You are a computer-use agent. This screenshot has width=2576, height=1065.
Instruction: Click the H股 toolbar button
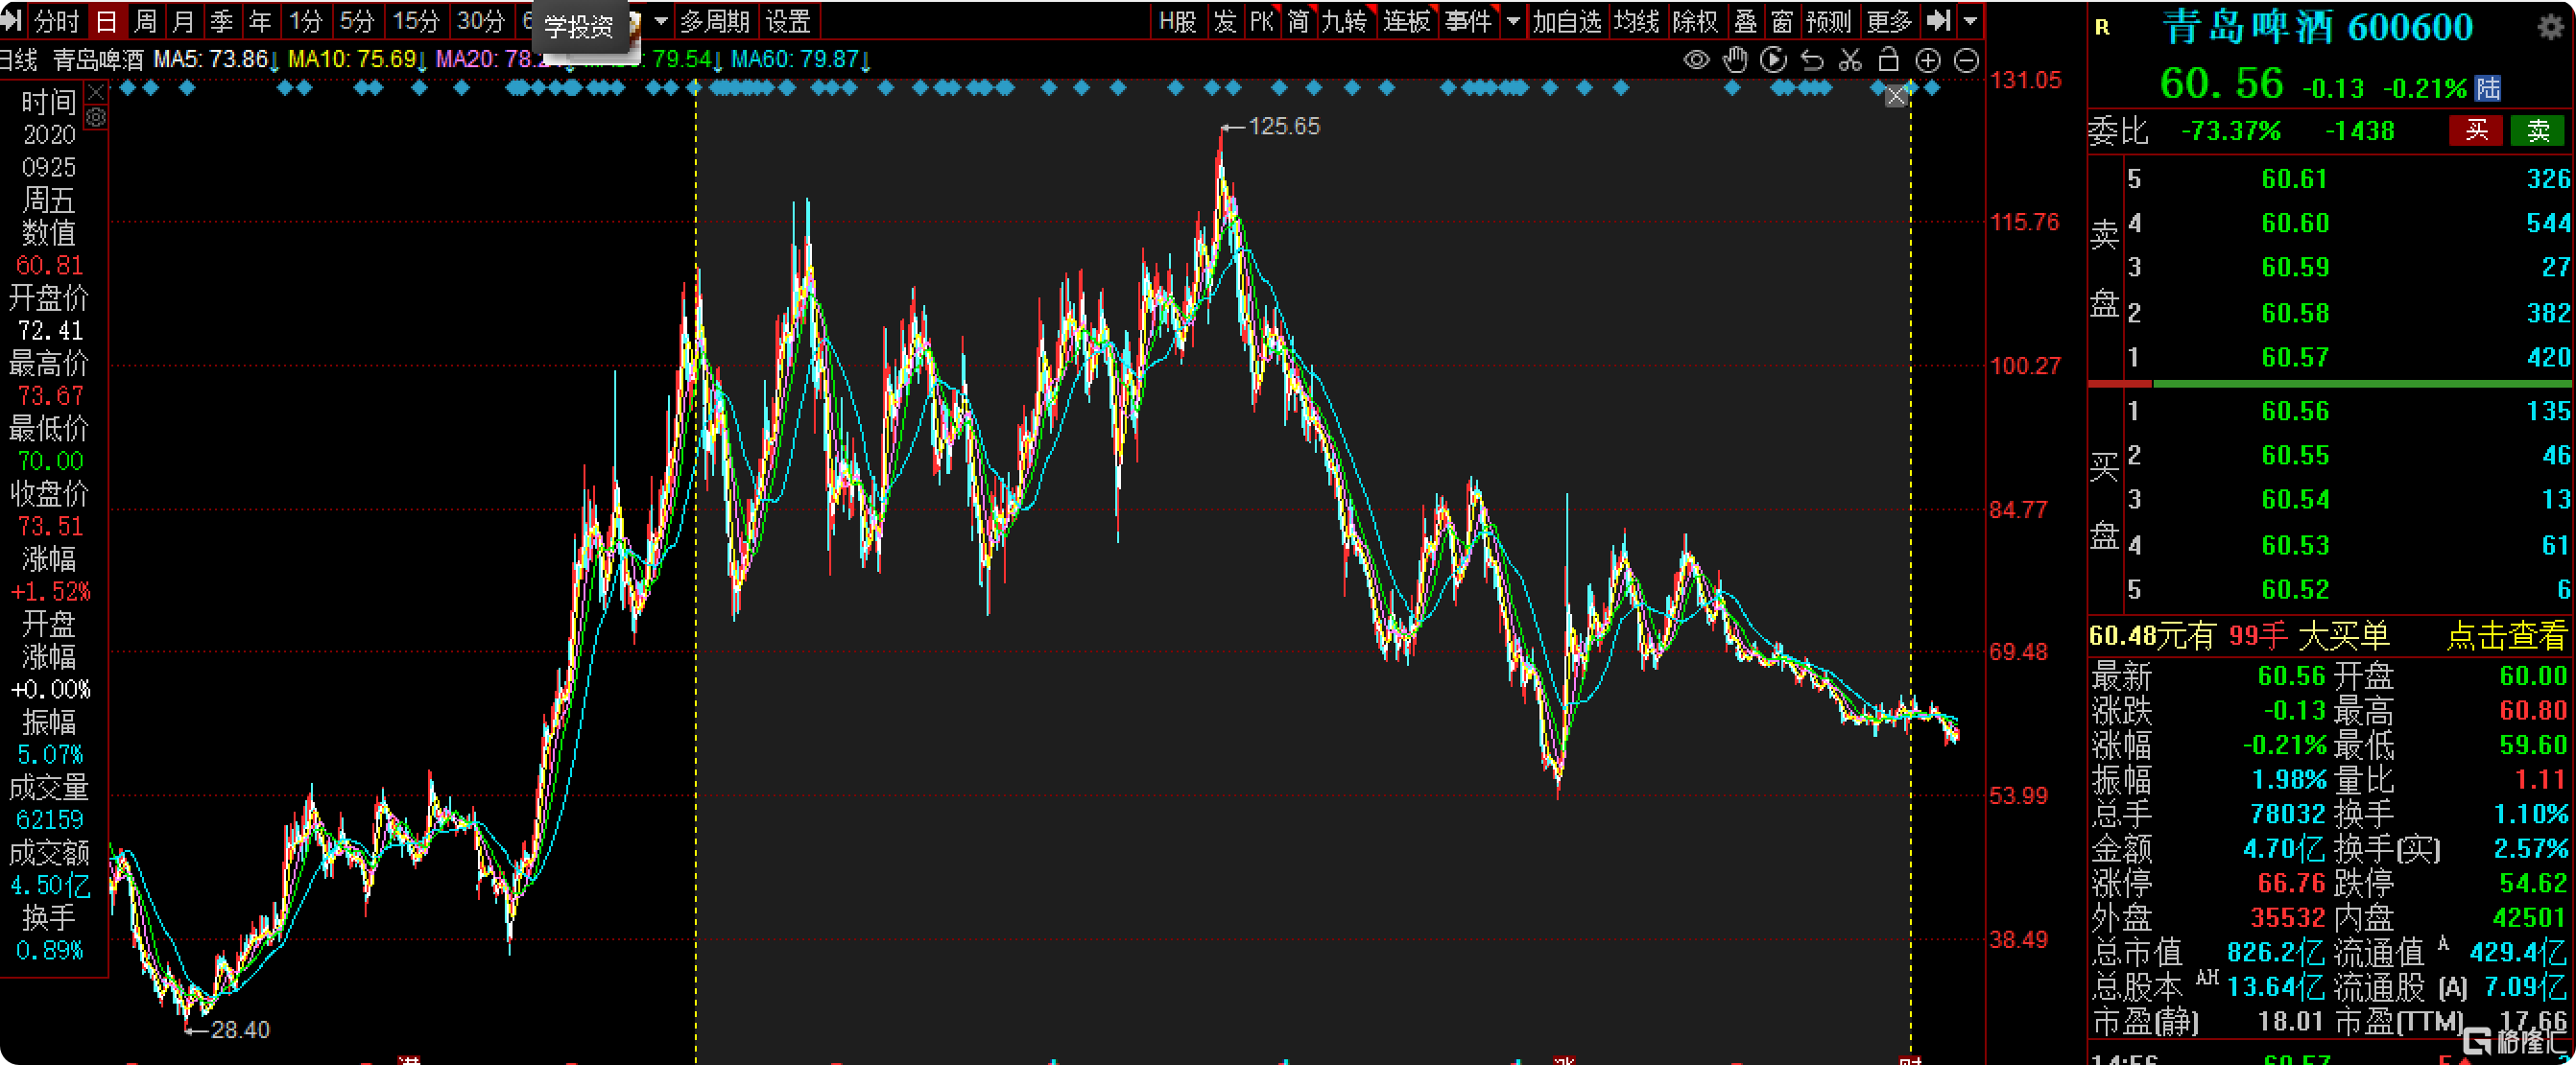(1178, 21)
